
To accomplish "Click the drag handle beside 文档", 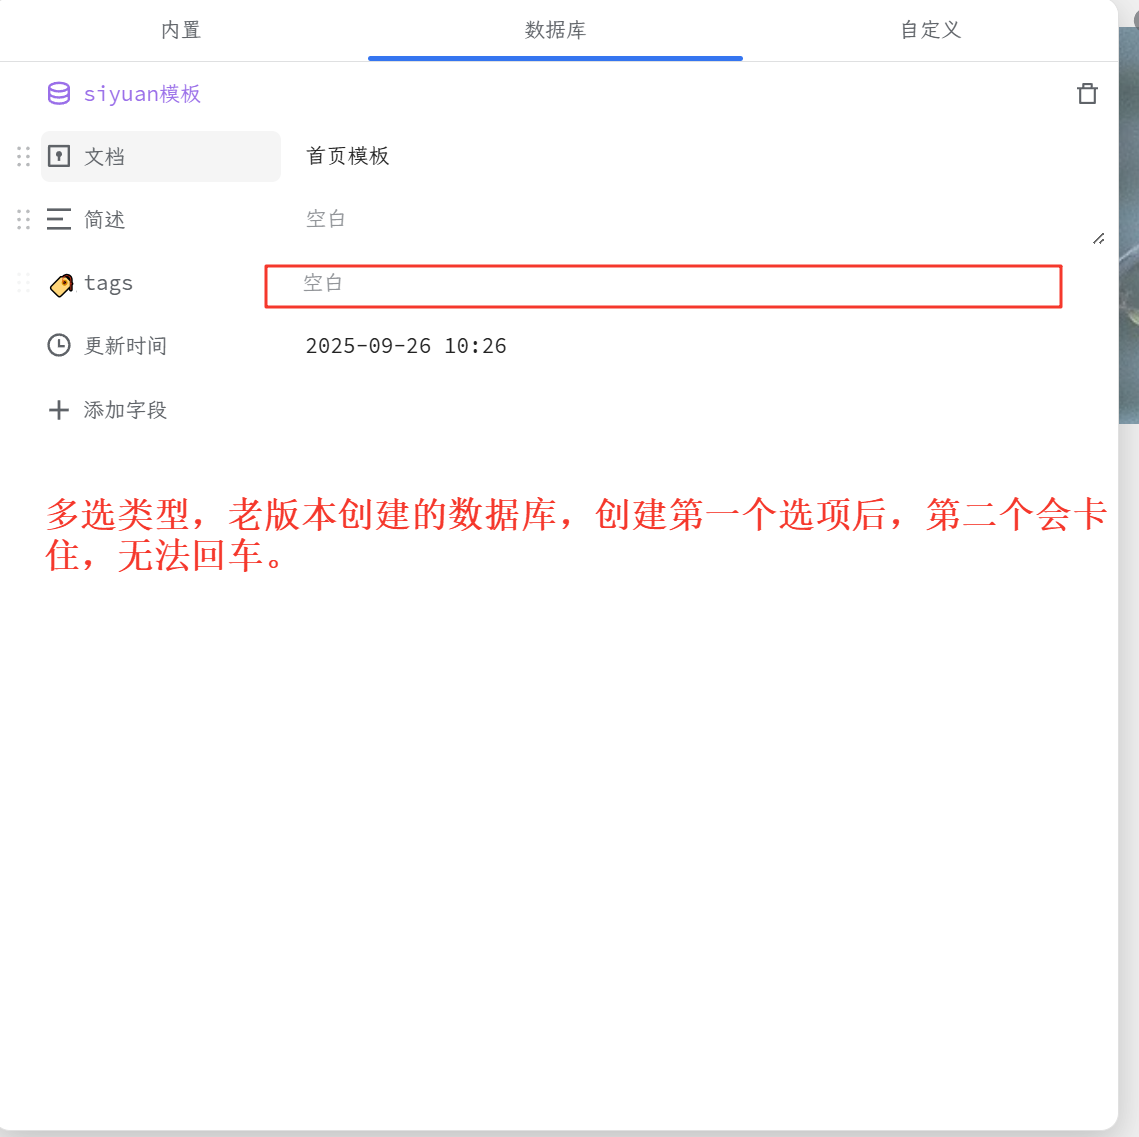I will 23,156.
